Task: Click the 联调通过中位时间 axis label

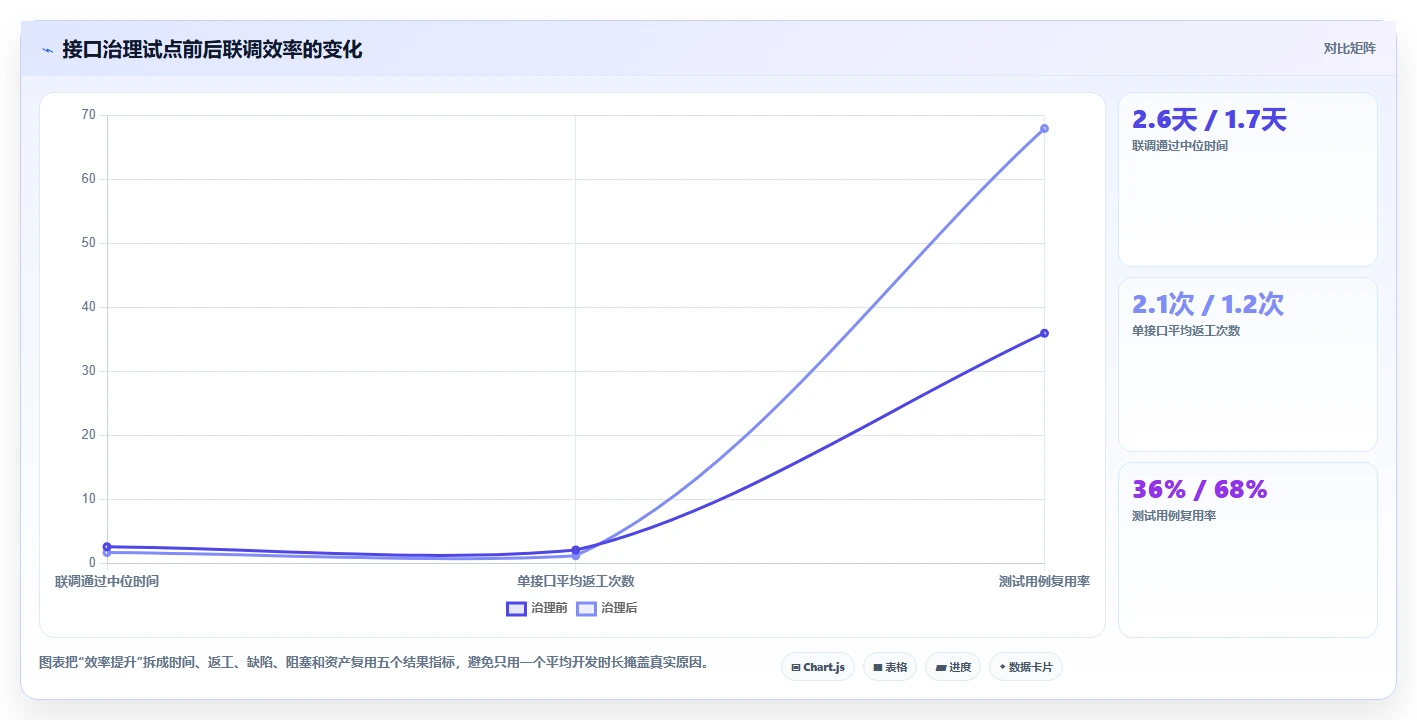Action: (107, 581)
